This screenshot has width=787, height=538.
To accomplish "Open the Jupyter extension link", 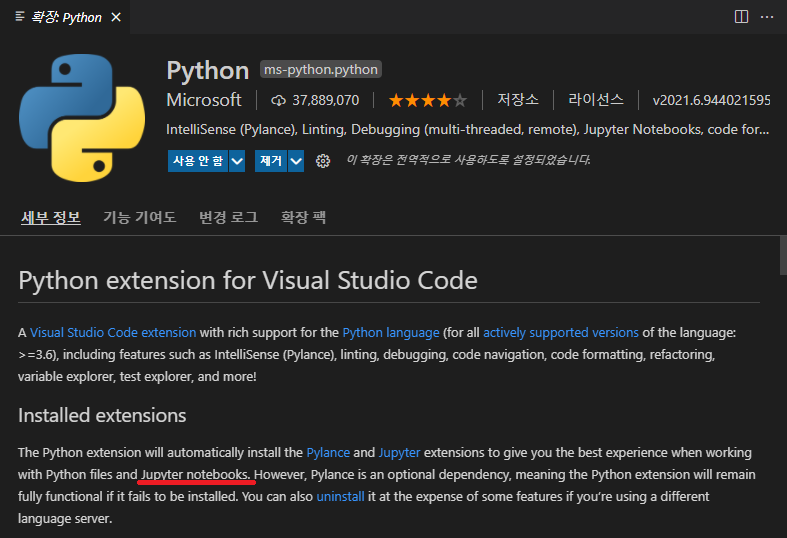I will tap(400, 453).
